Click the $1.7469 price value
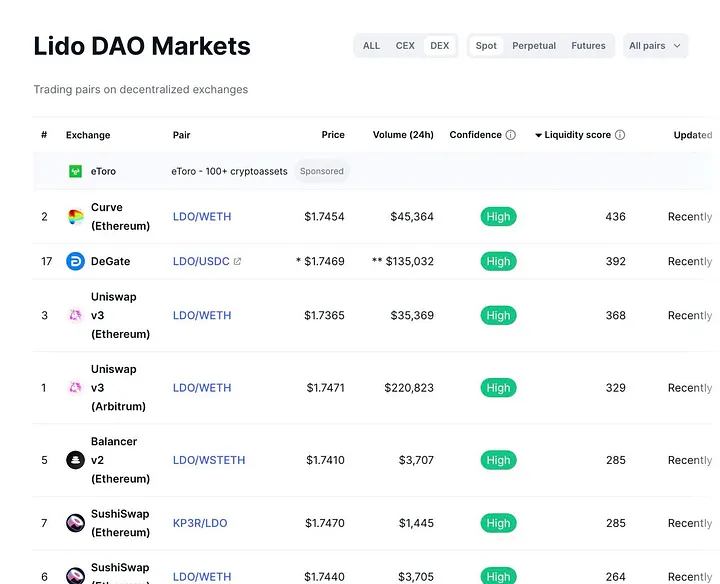 (x=324, y=261)
